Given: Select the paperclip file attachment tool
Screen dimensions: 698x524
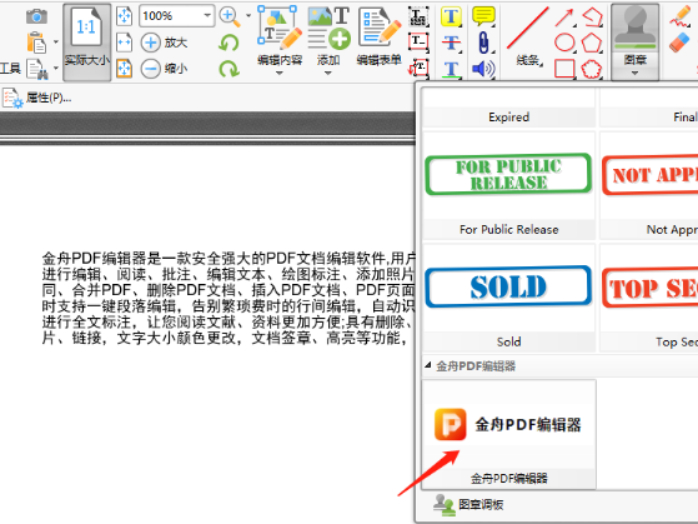Looking at the screenshot, I should click(483, 43).
